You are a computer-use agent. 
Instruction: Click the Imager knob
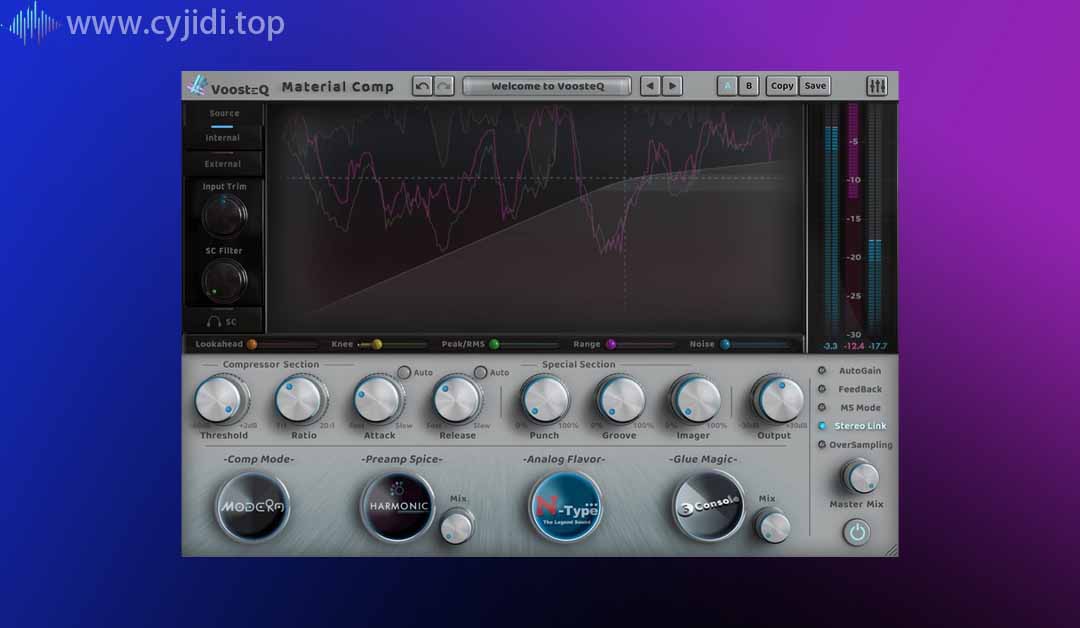[695, 399]
